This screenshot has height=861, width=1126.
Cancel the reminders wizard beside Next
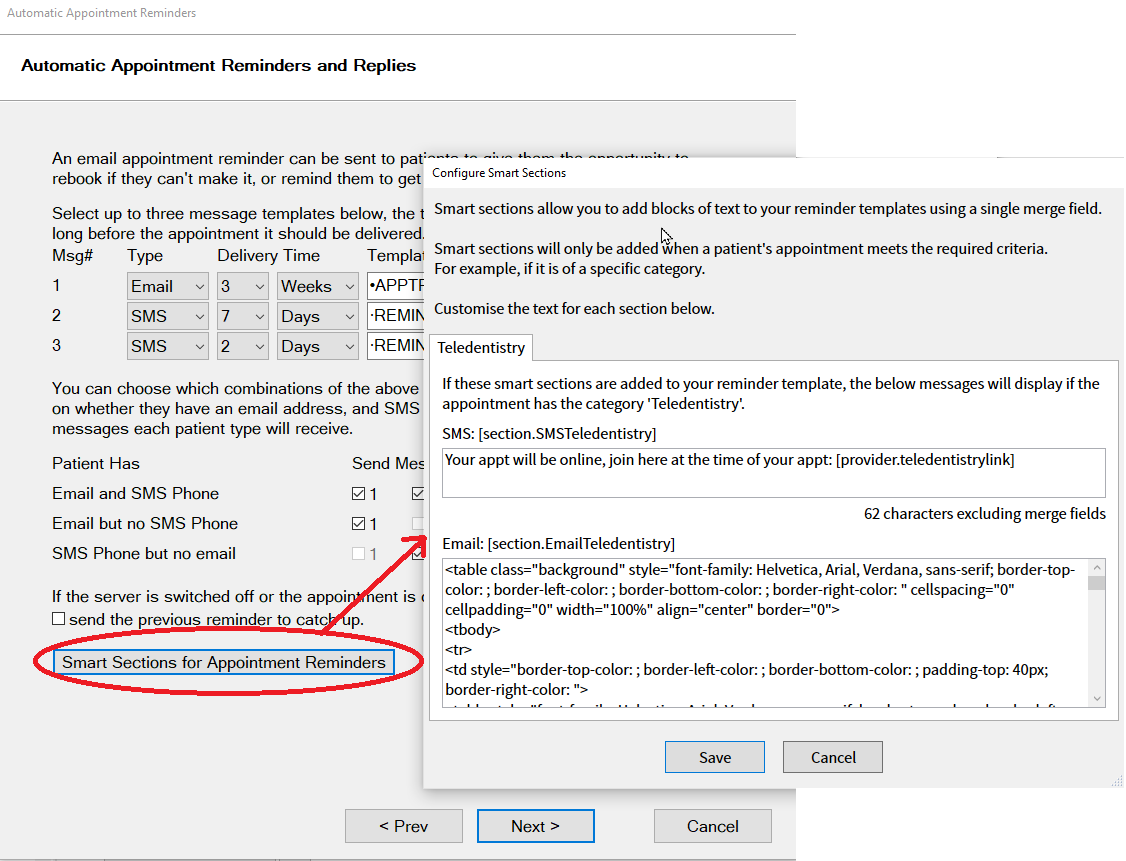tap(712, 826)
